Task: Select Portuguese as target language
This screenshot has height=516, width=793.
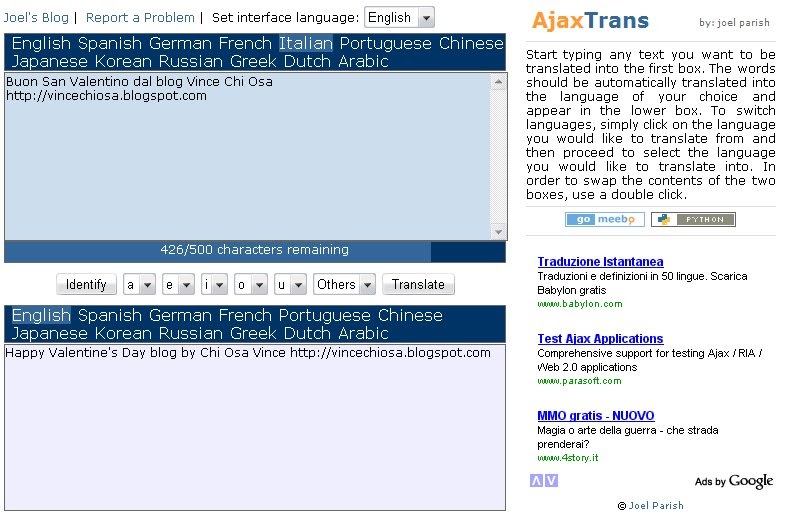Action: point(325,316)
